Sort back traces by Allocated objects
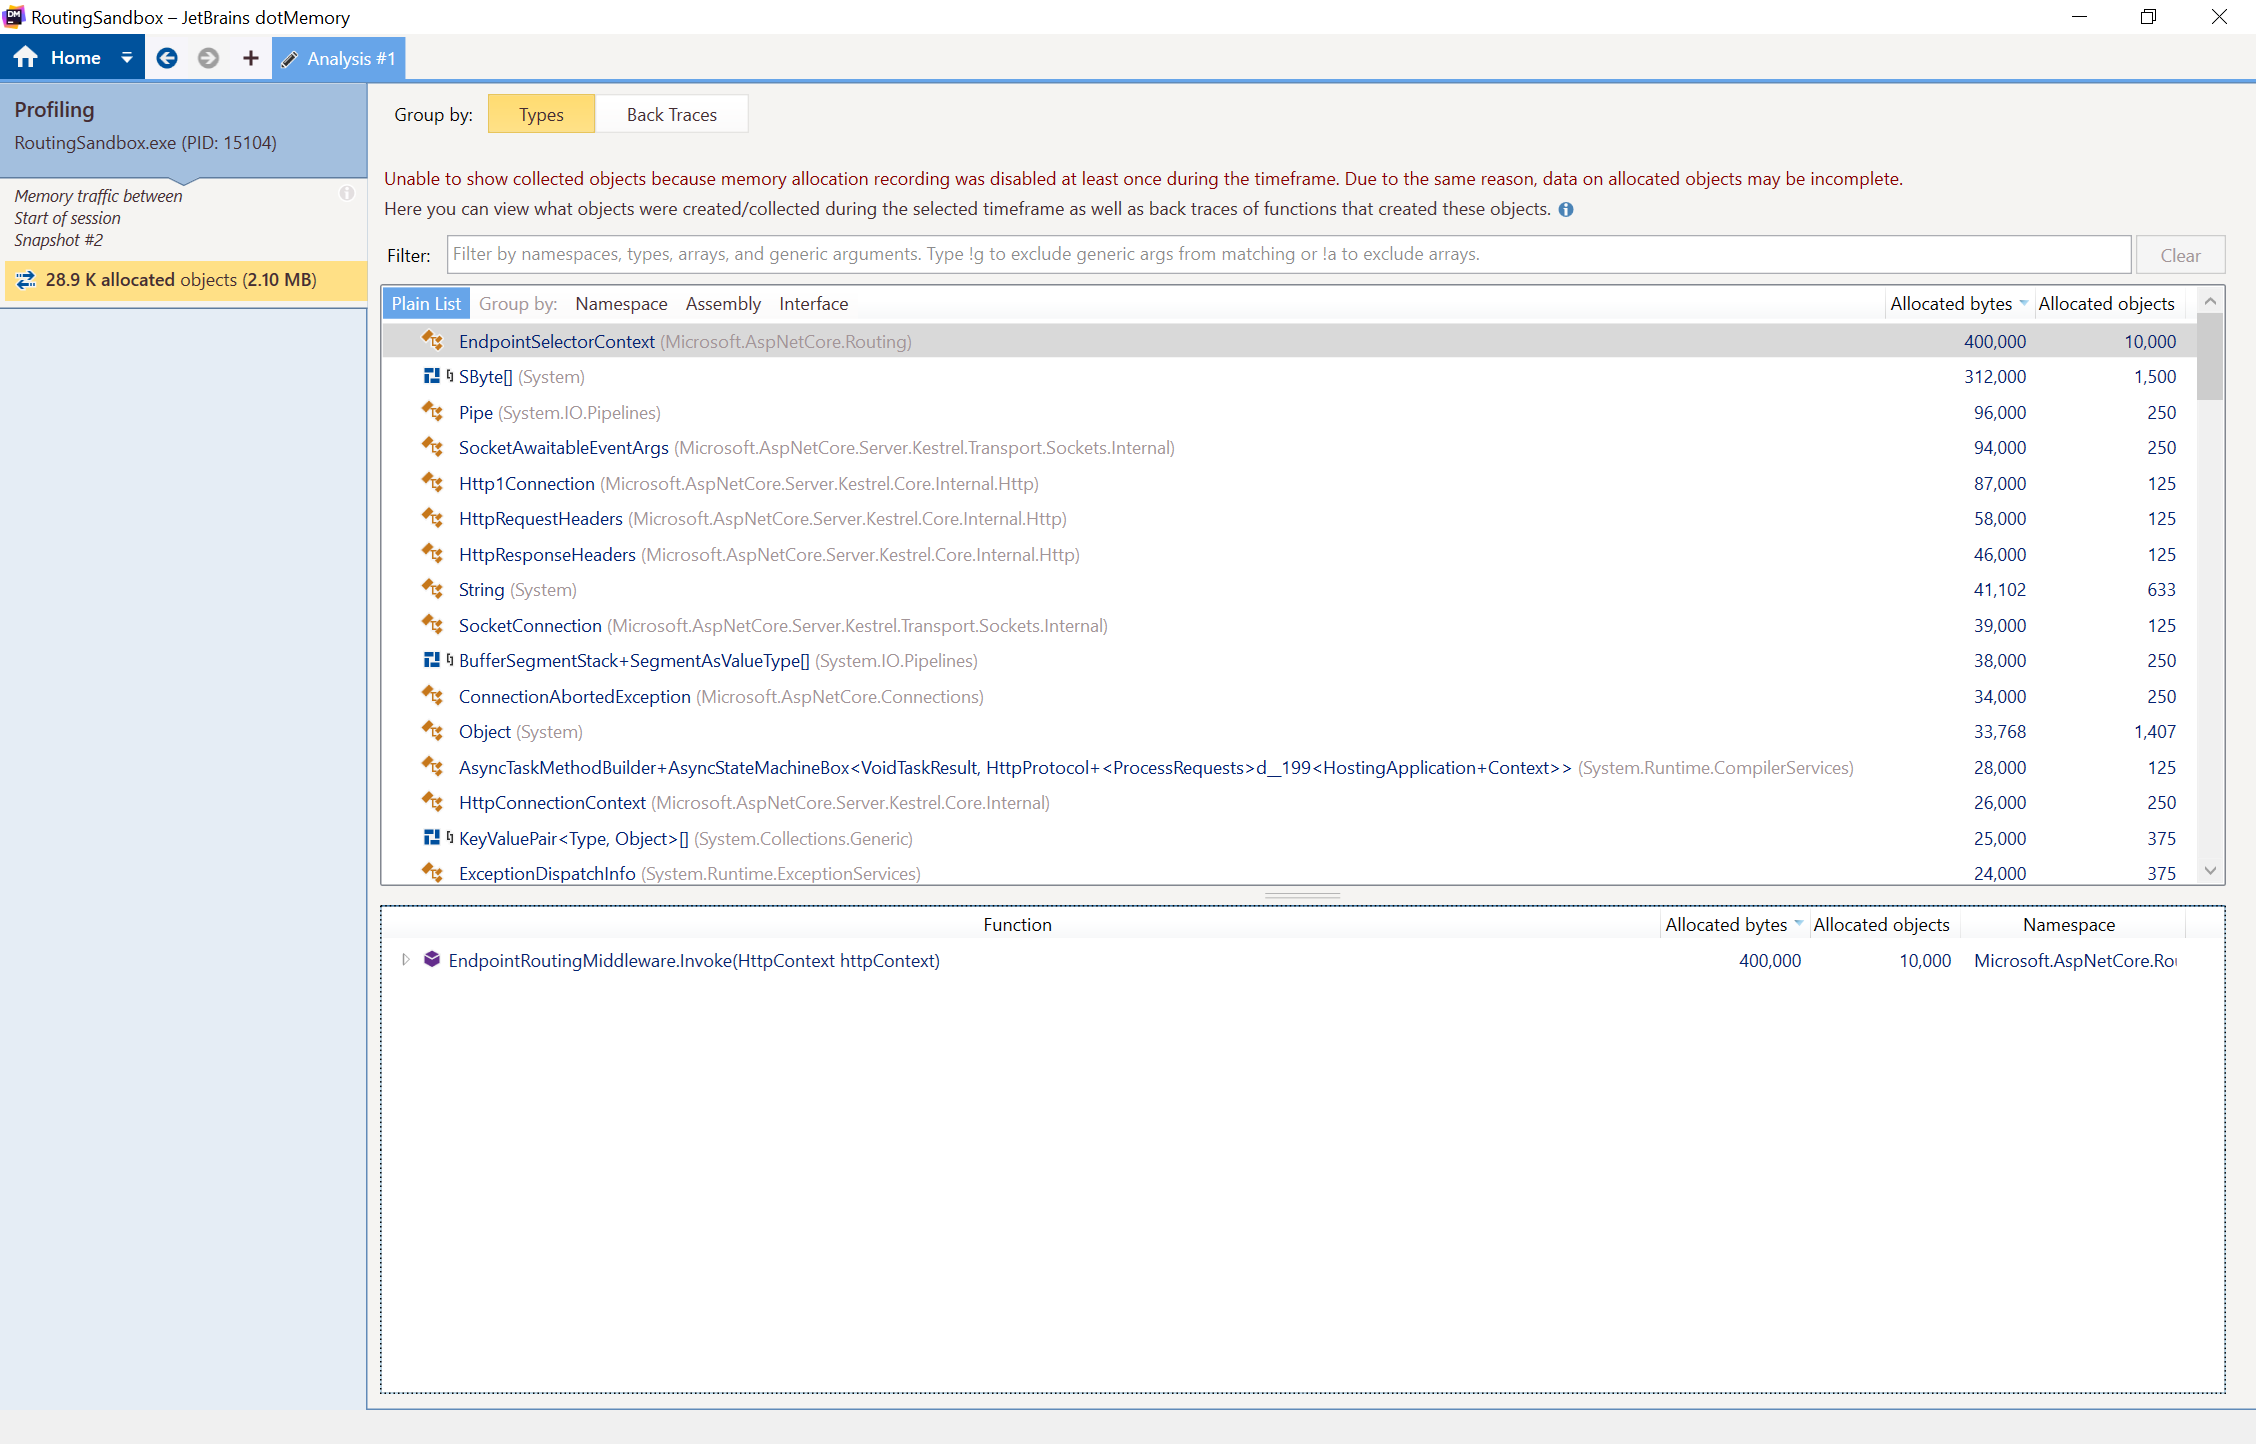The width and height of the screenshot is (2256, 1444). [x=1881, y=925]
